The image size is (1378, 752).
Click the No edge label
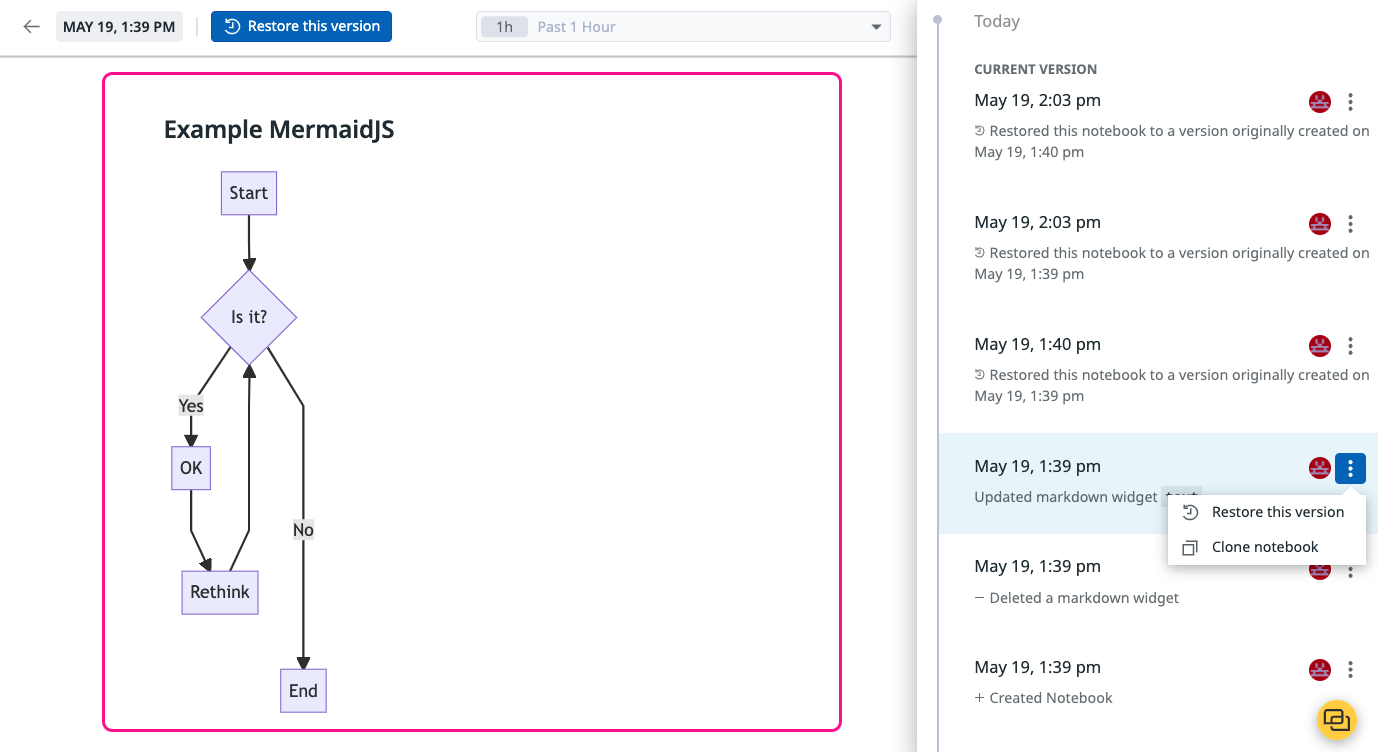tap(303, 530)
